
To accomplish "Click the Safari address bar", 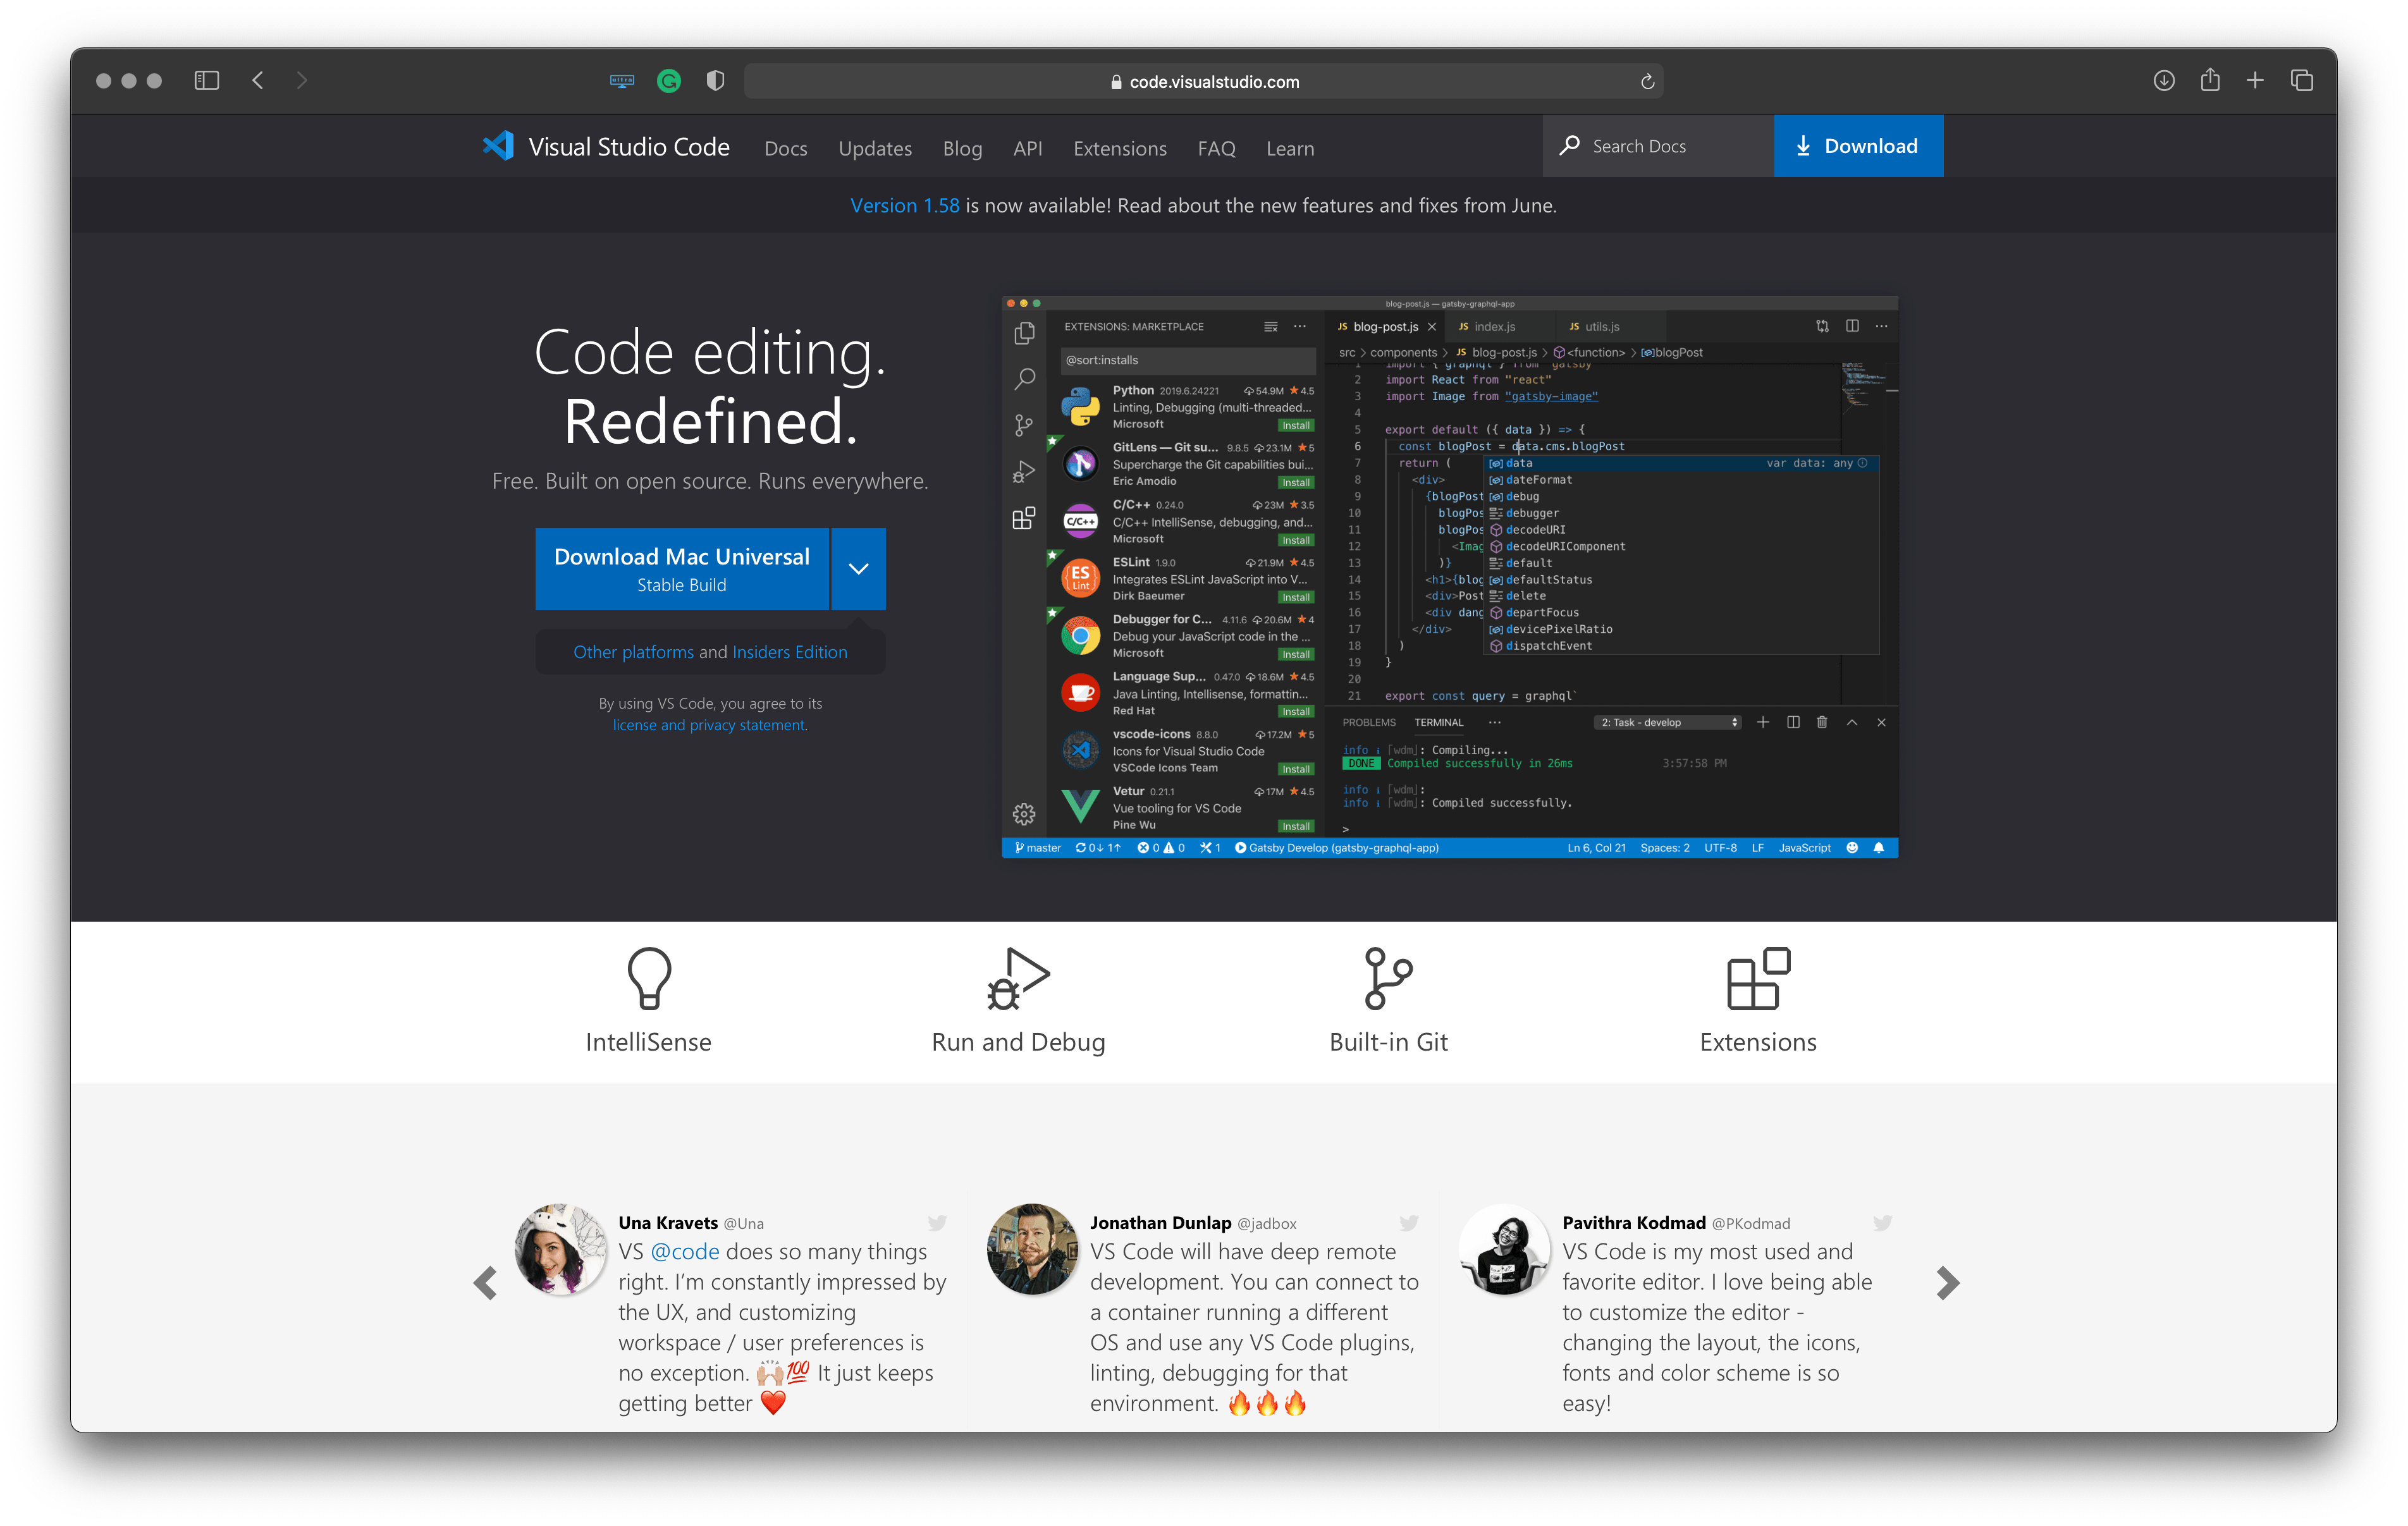I will tap(1203, 82).
